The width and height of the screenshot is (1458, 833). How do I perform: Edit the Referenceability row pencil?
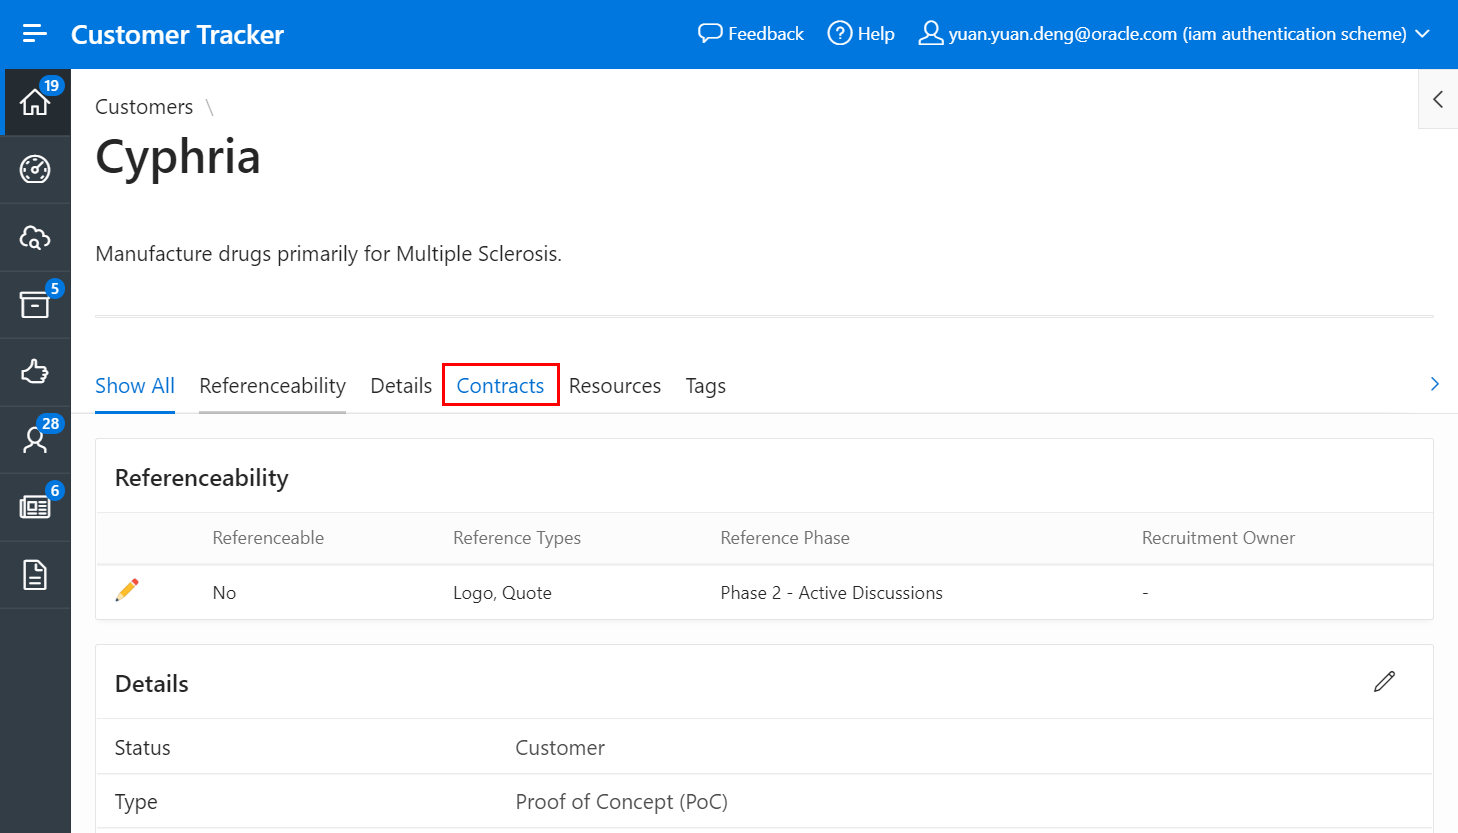(x=127, y=590)
